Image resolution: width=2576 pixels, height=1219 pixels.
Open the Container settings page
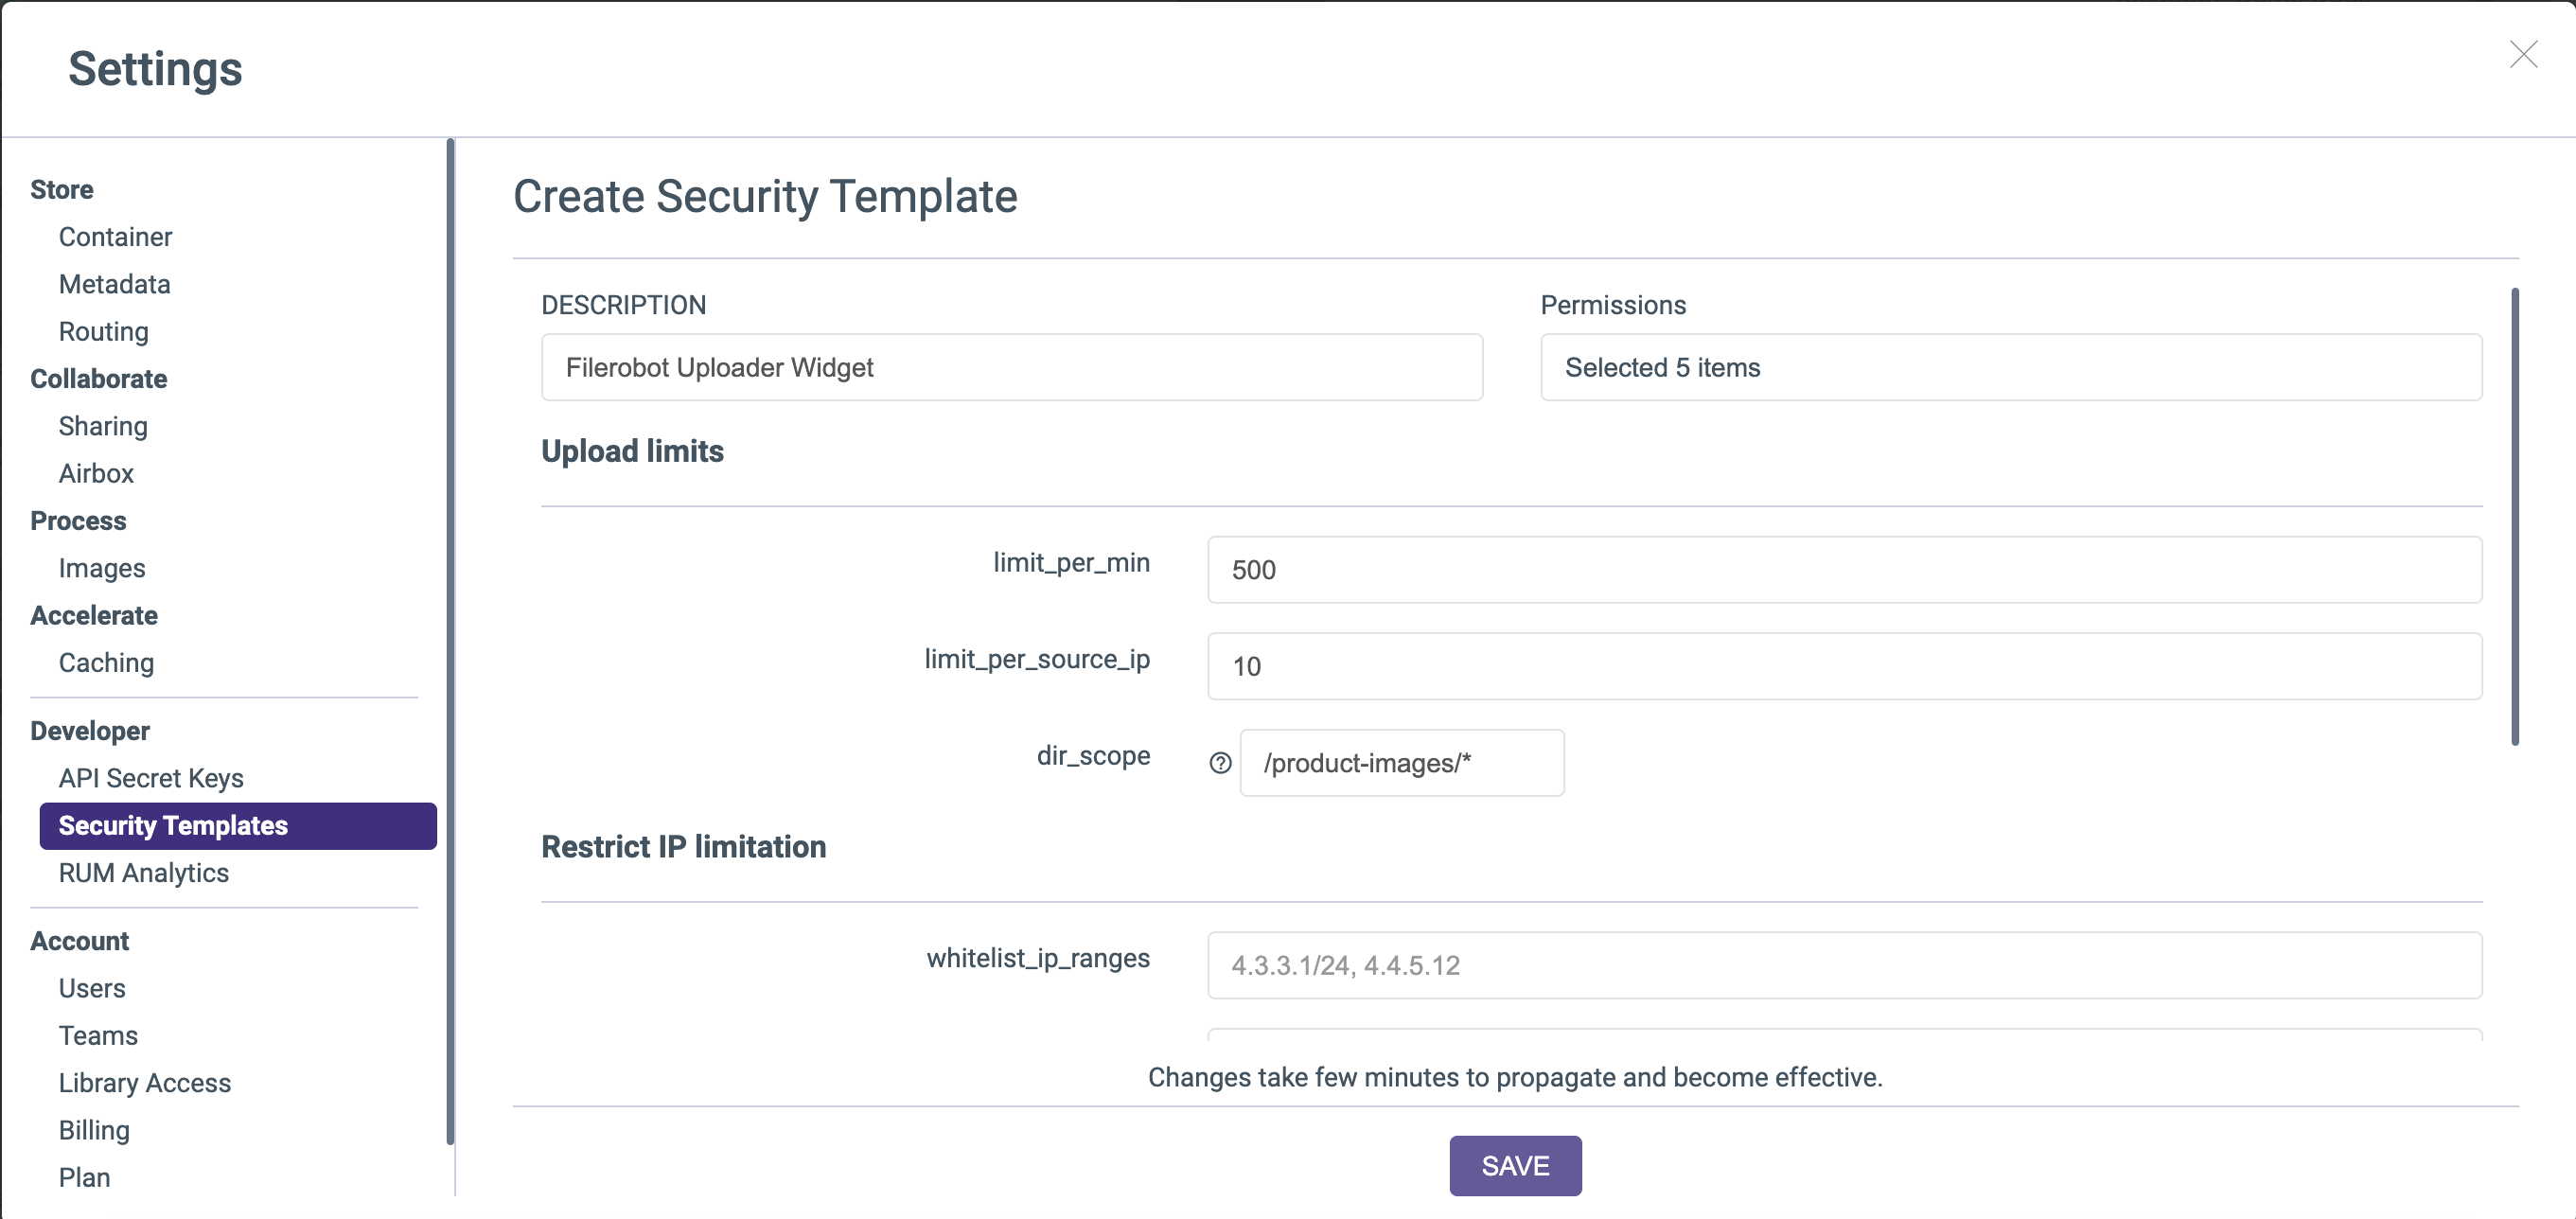(x=115, y=237)
